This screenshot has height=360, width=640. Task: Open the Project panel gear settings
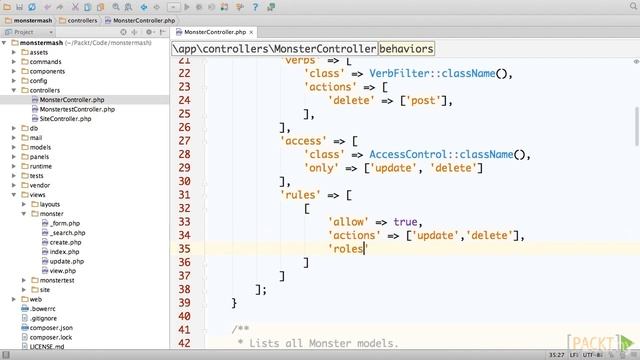(149, 32)
